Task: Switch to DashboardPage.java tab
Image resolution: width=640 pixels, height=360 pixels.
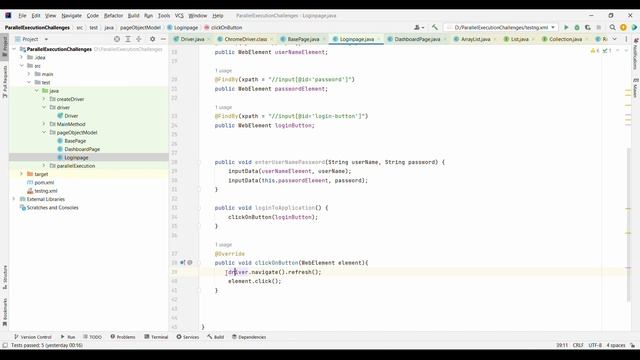Action: click(x=417, y=39)
